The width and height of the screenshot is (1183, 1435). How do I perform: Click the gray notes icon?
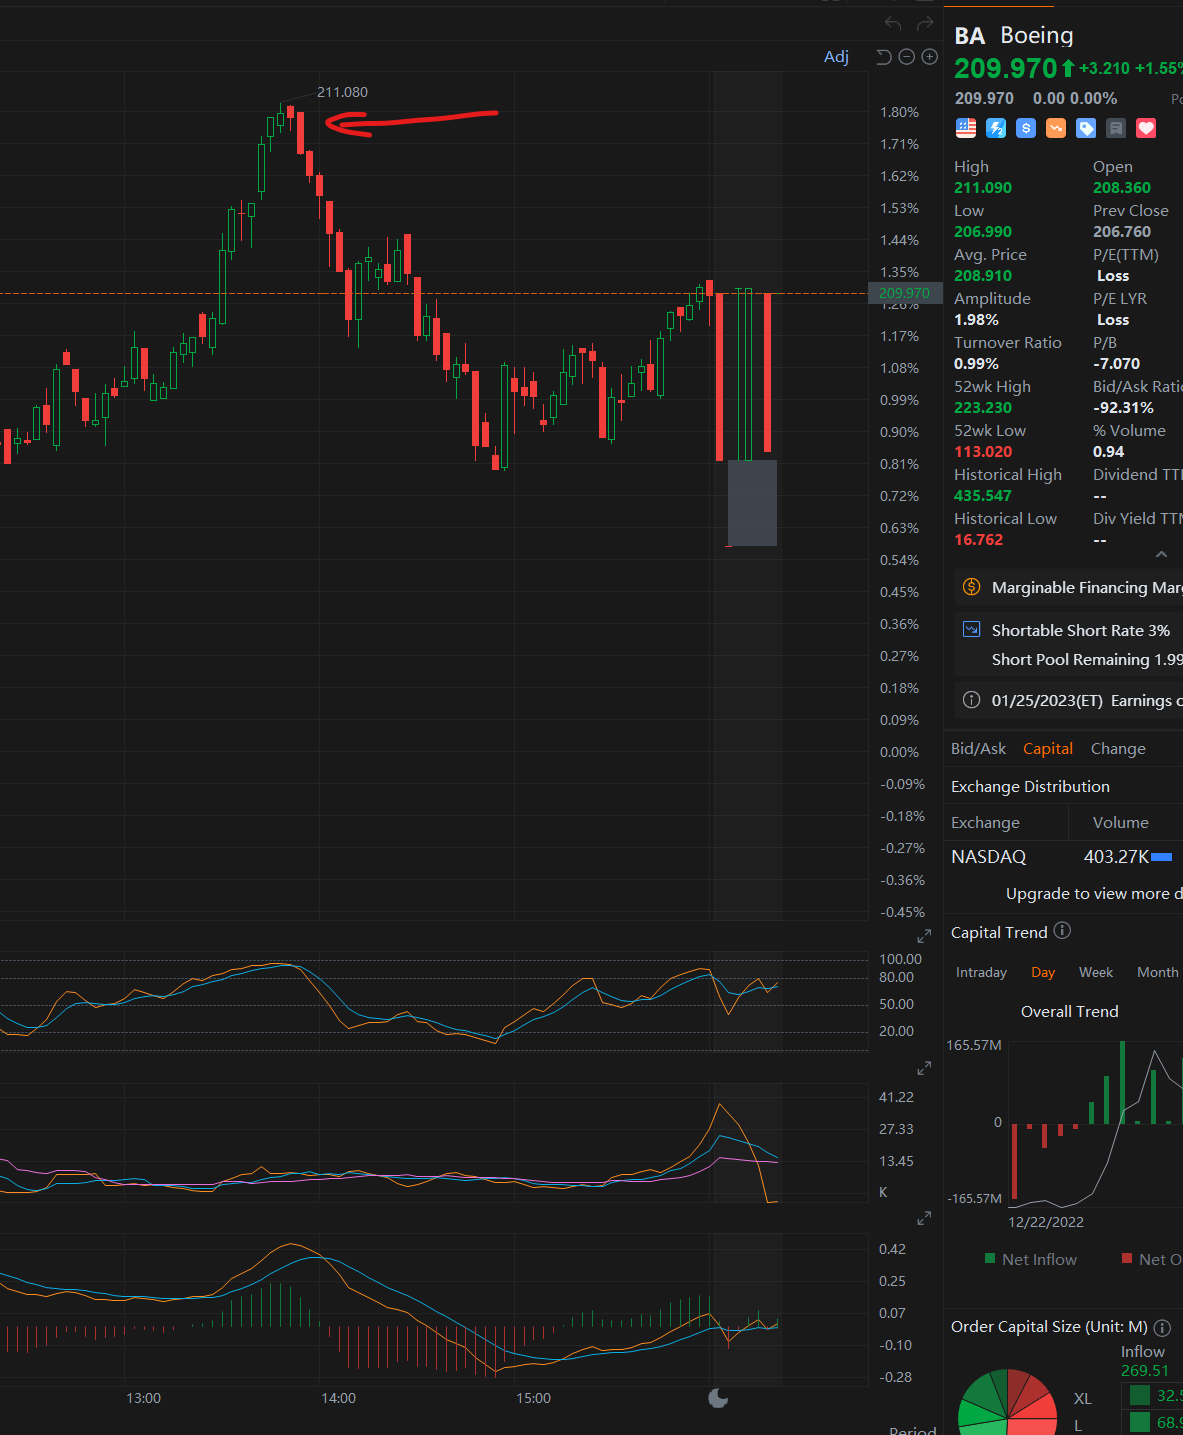(1116, 128)
